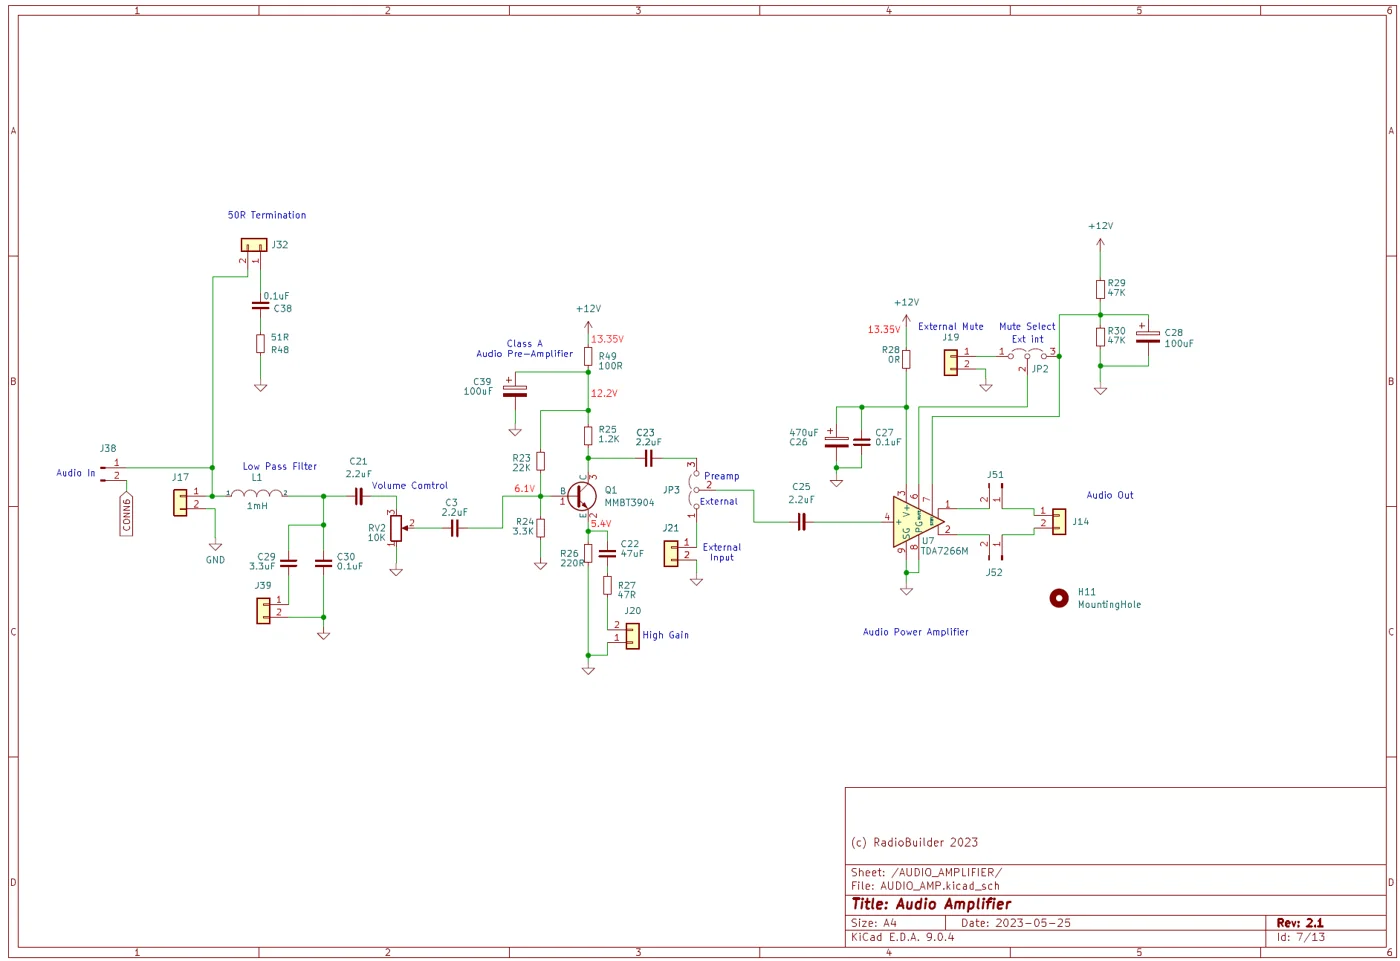Click the C21 2.2uF capacitor symbol

(x=357, y=495)
